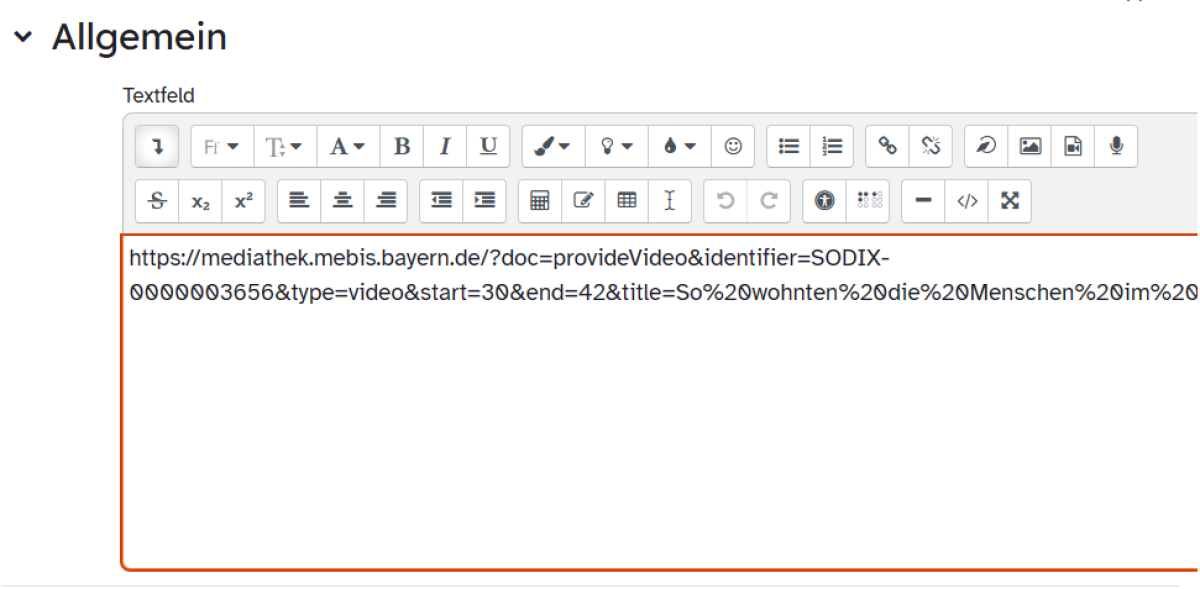Collapse the Allgemein section
The height and width of the screenshot is (589, 1200).
22,38
